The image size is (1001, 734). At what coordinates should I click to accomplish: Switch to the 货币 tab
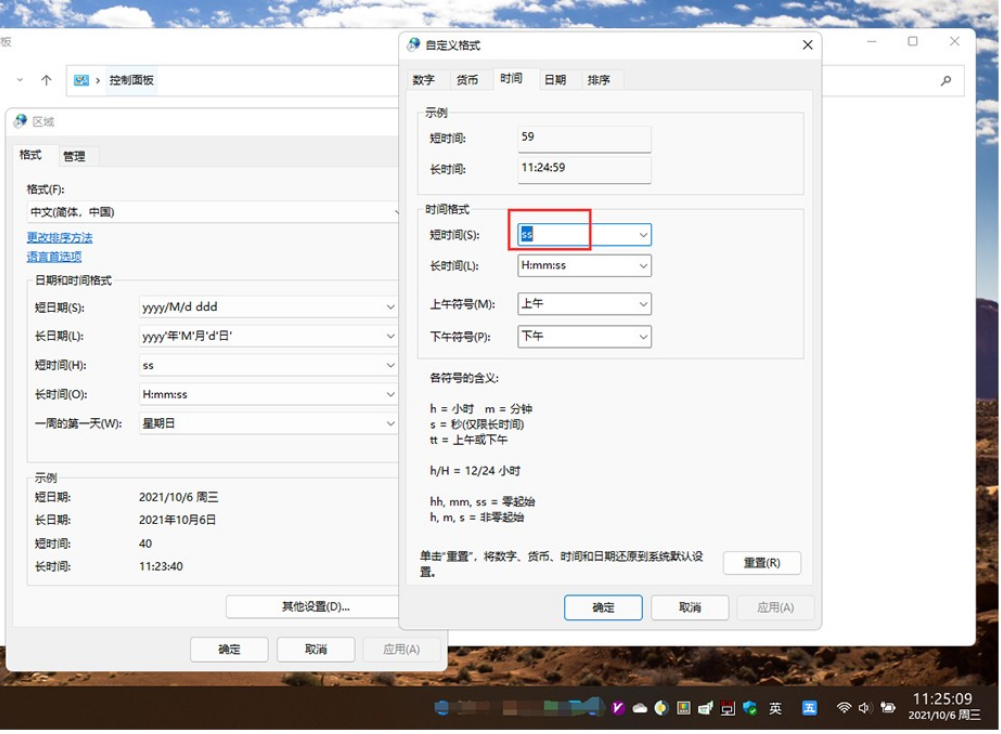(468, 79)
